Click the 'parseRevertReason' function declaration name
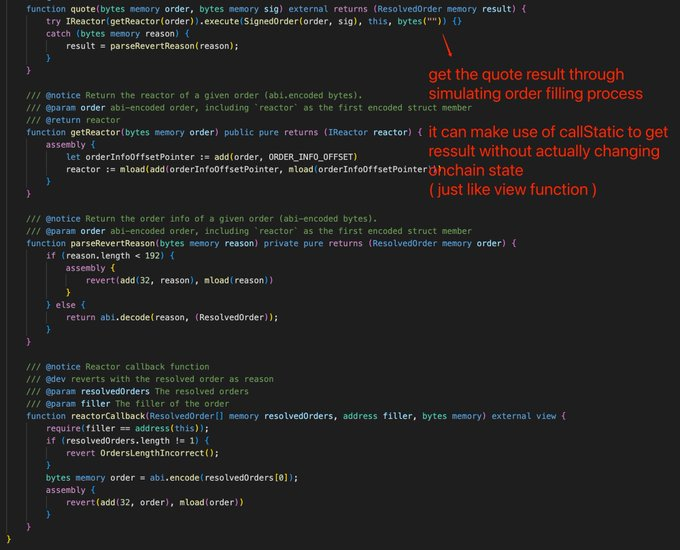Screen dimensions: 680x550 tap(112, 243)
